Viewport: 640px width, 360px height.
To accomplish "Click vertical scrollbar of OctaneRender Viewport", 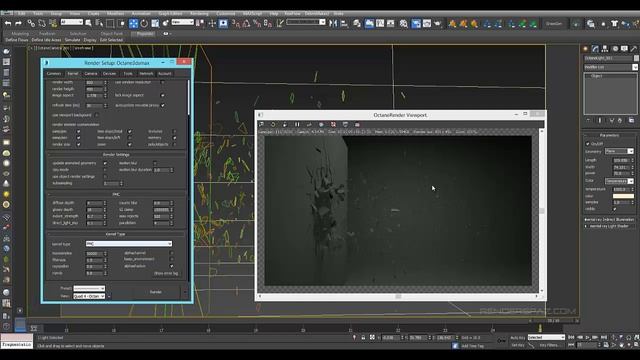I will [542, 211].
